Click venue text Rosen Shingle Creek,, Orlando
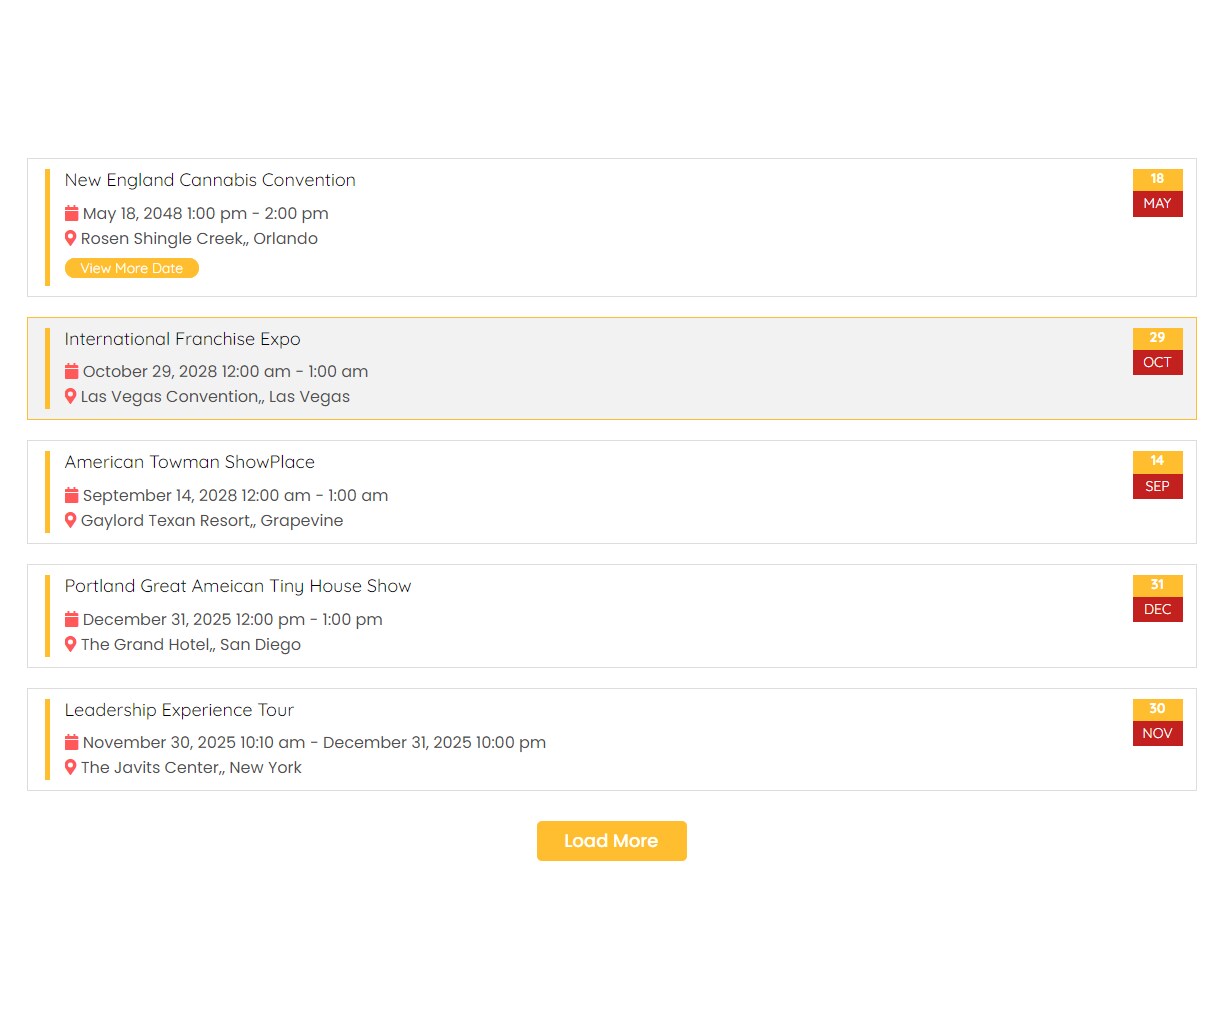 pos(199,238)
